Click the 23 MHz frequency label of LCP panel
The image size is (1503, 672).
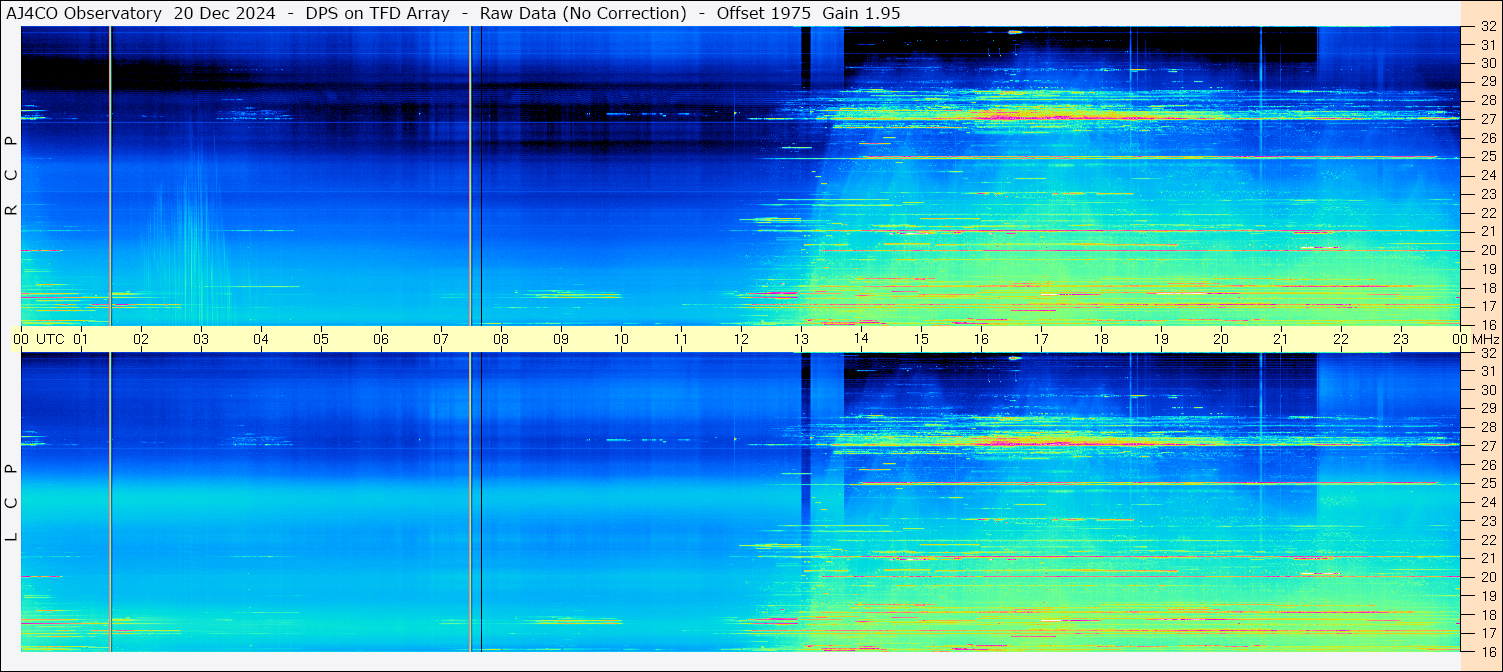point(1488,521)
